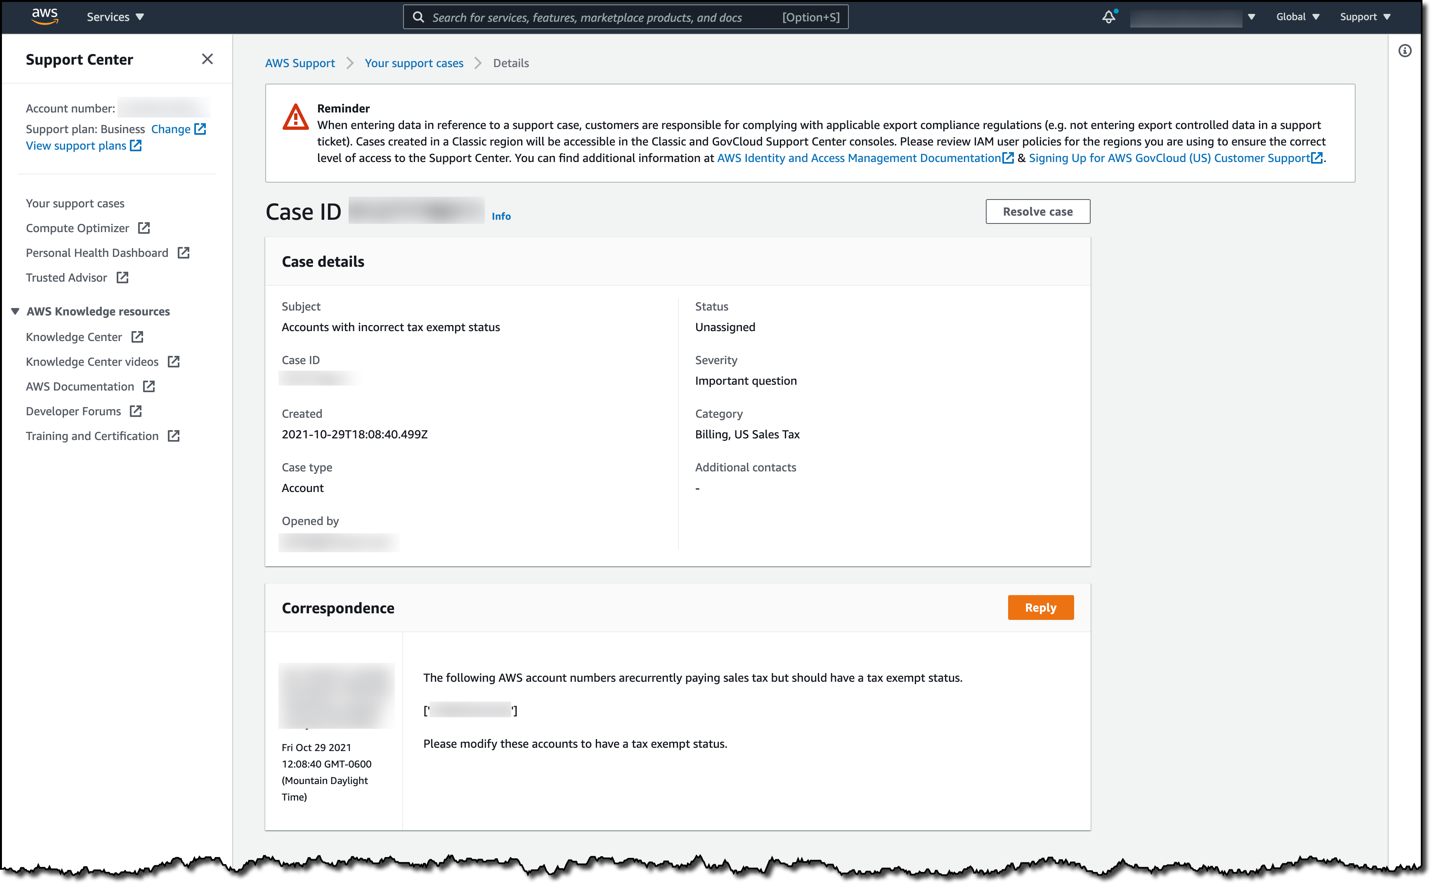Click the Created timestamp 2021-10-29T18:08:40.499Z
1431x885 pixels.
pyautogui.click(x=355, y=434)
